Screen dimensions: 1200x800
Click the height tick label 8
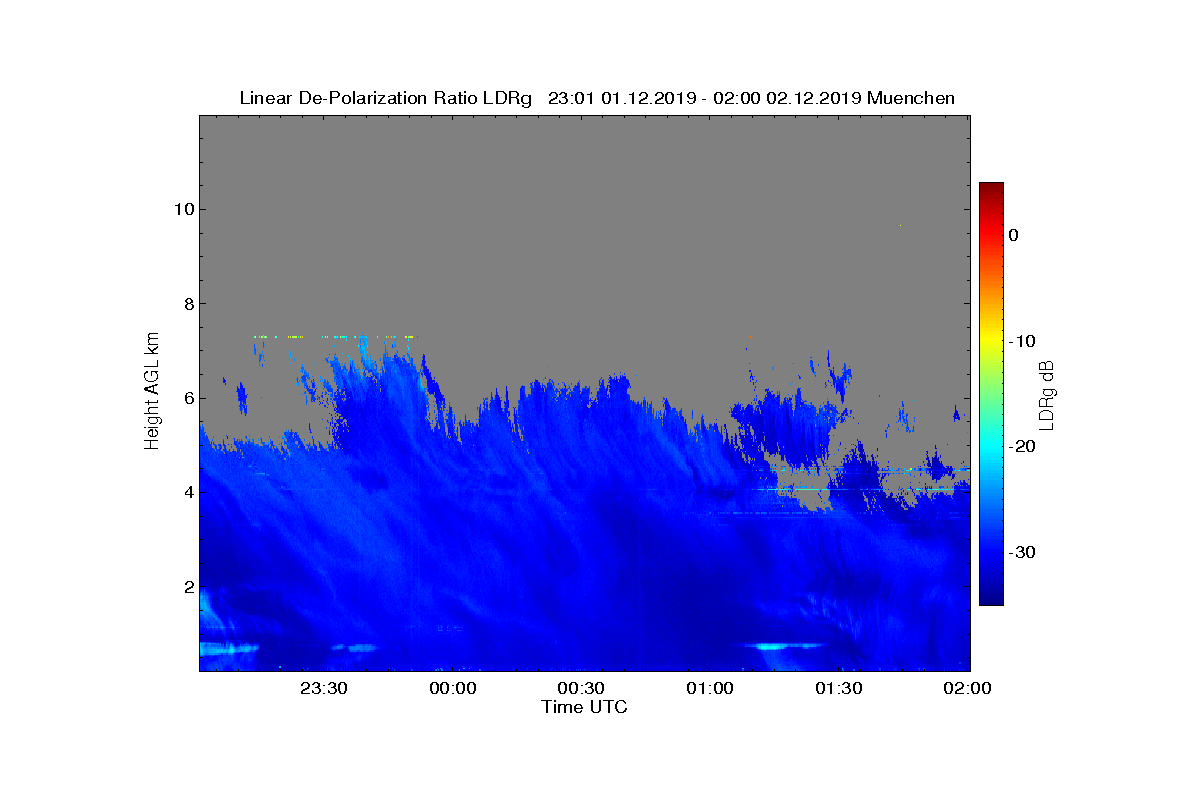(x=188, y=304)
